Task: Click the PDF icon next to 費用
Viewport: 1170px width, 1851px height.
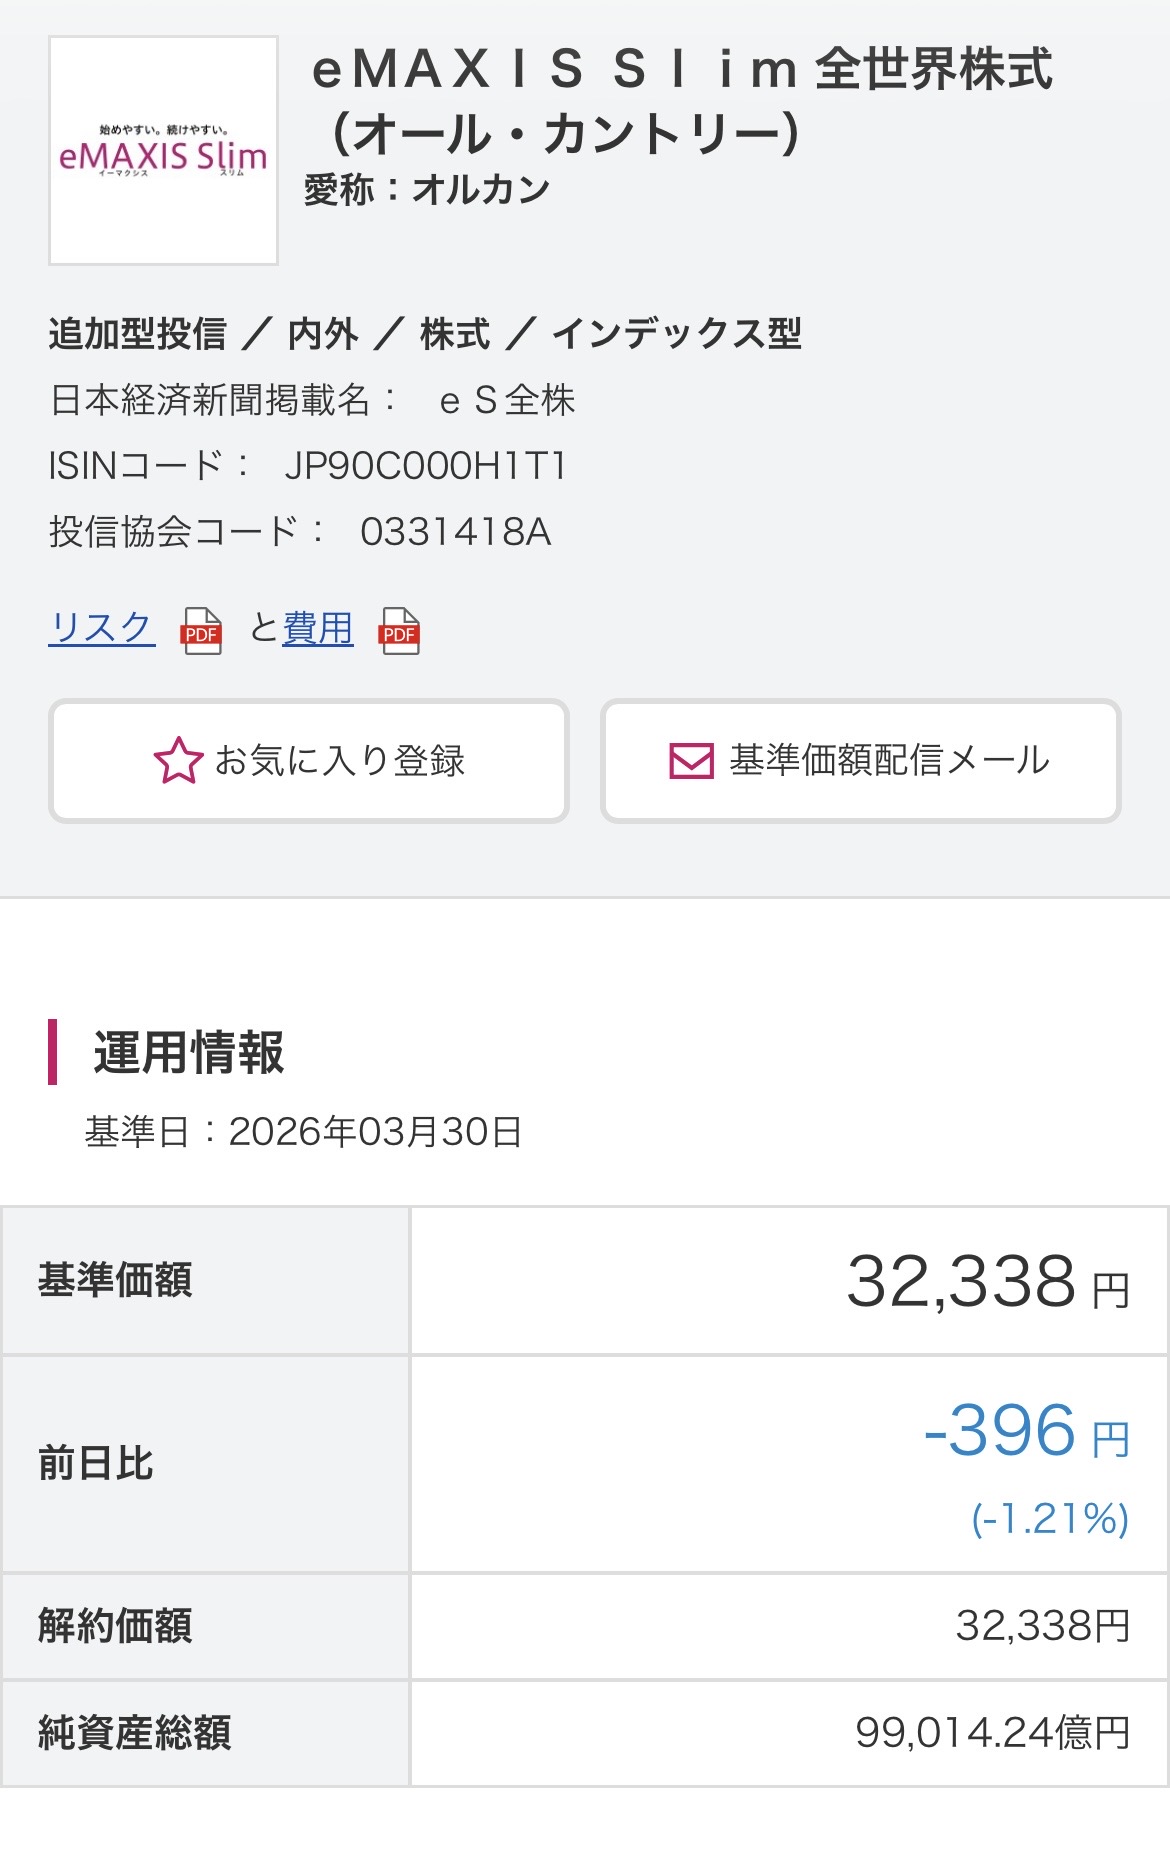Action: click(x=399, y=631)
